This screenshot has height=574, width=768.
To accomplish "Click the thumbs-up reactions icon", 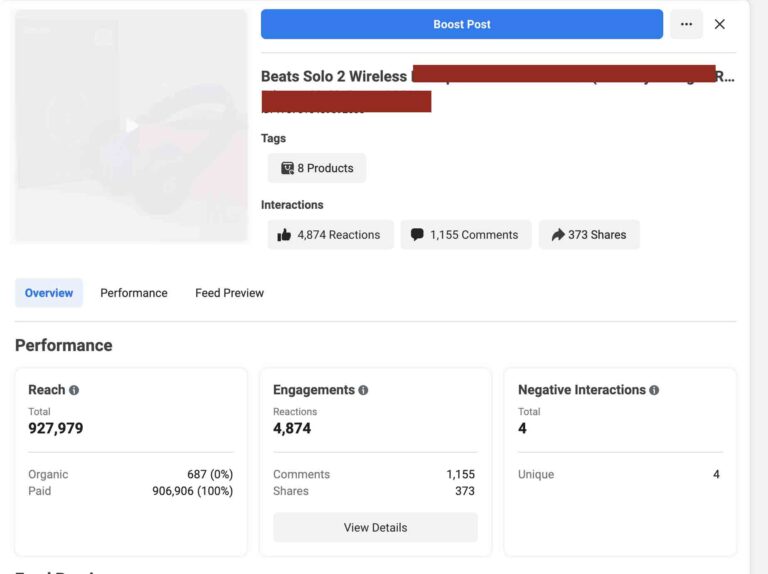I will [x=284, y=235].
